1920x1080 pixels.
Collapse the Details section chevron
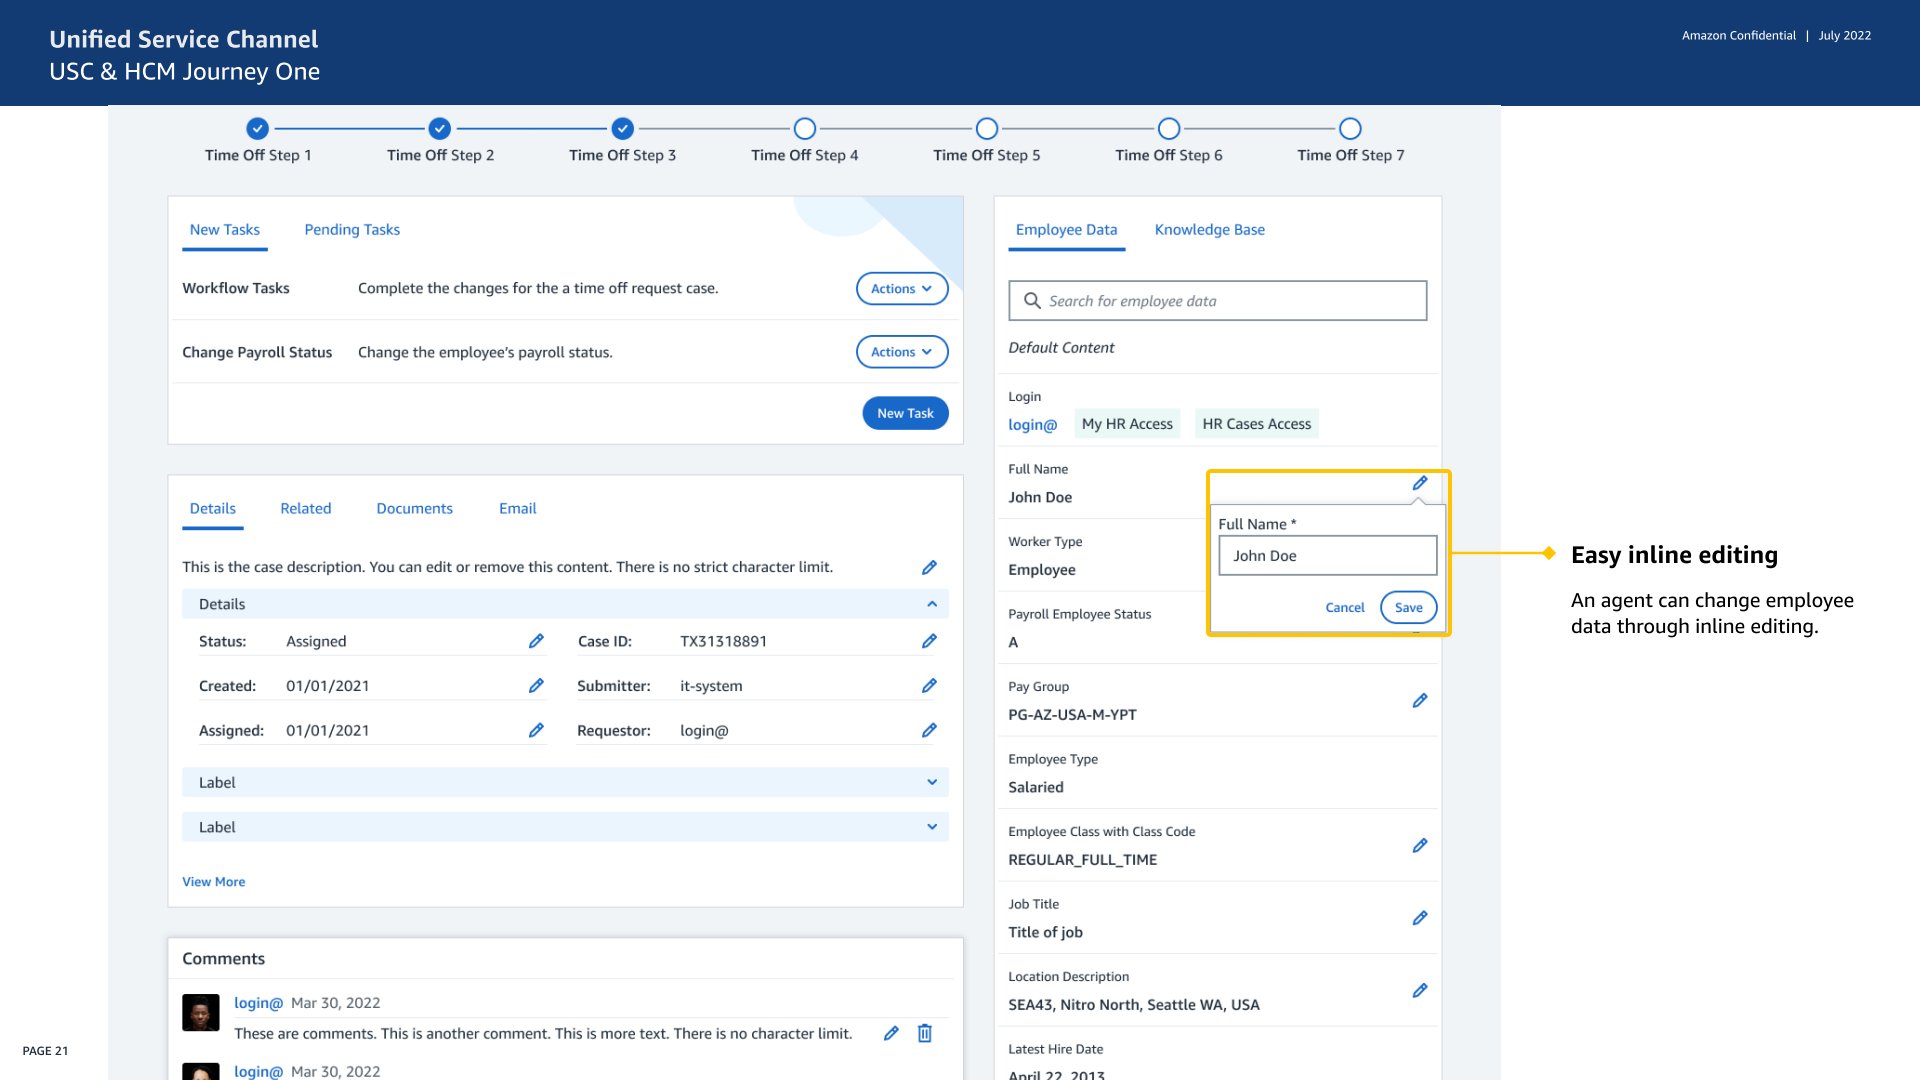click(931, 604)
